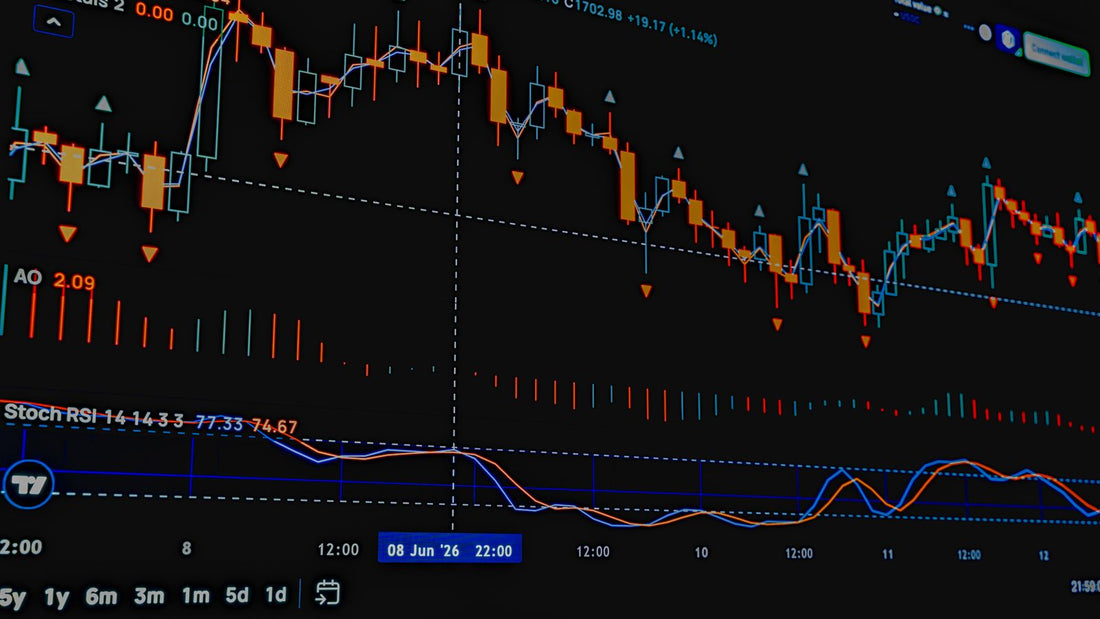Click the TradingView logo icon

tap(28, 484)
